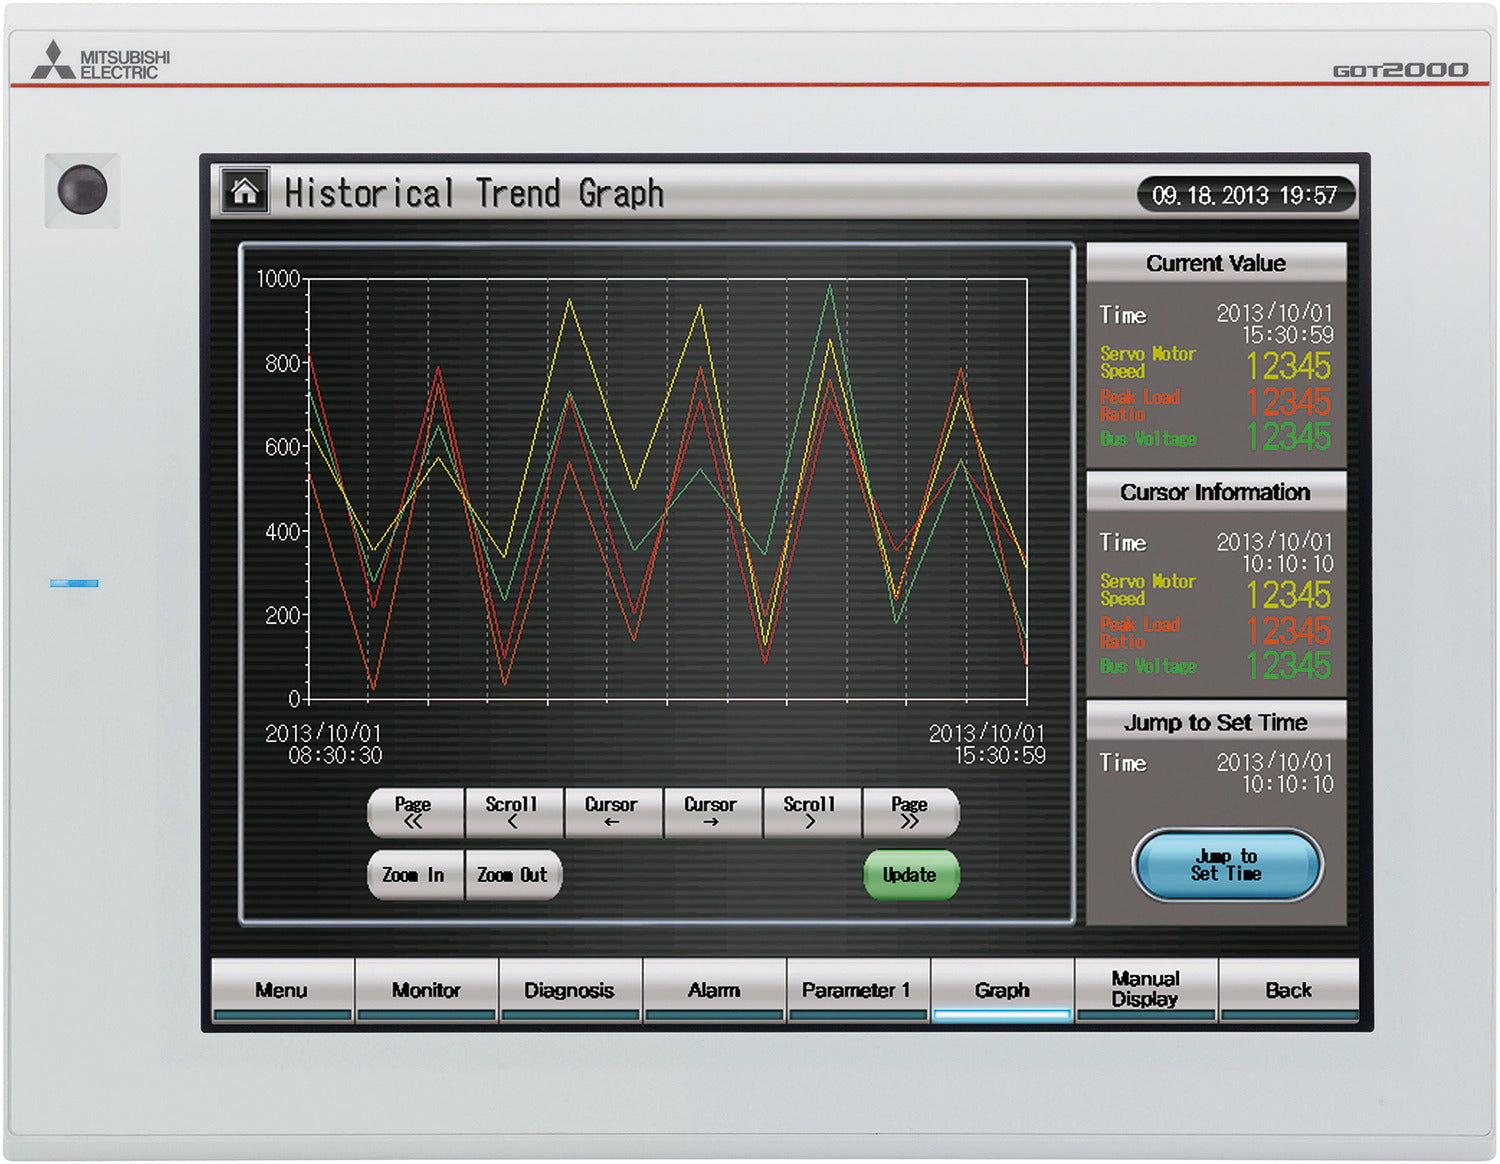Switch to the Monitor tab

(x=426, y=990)
